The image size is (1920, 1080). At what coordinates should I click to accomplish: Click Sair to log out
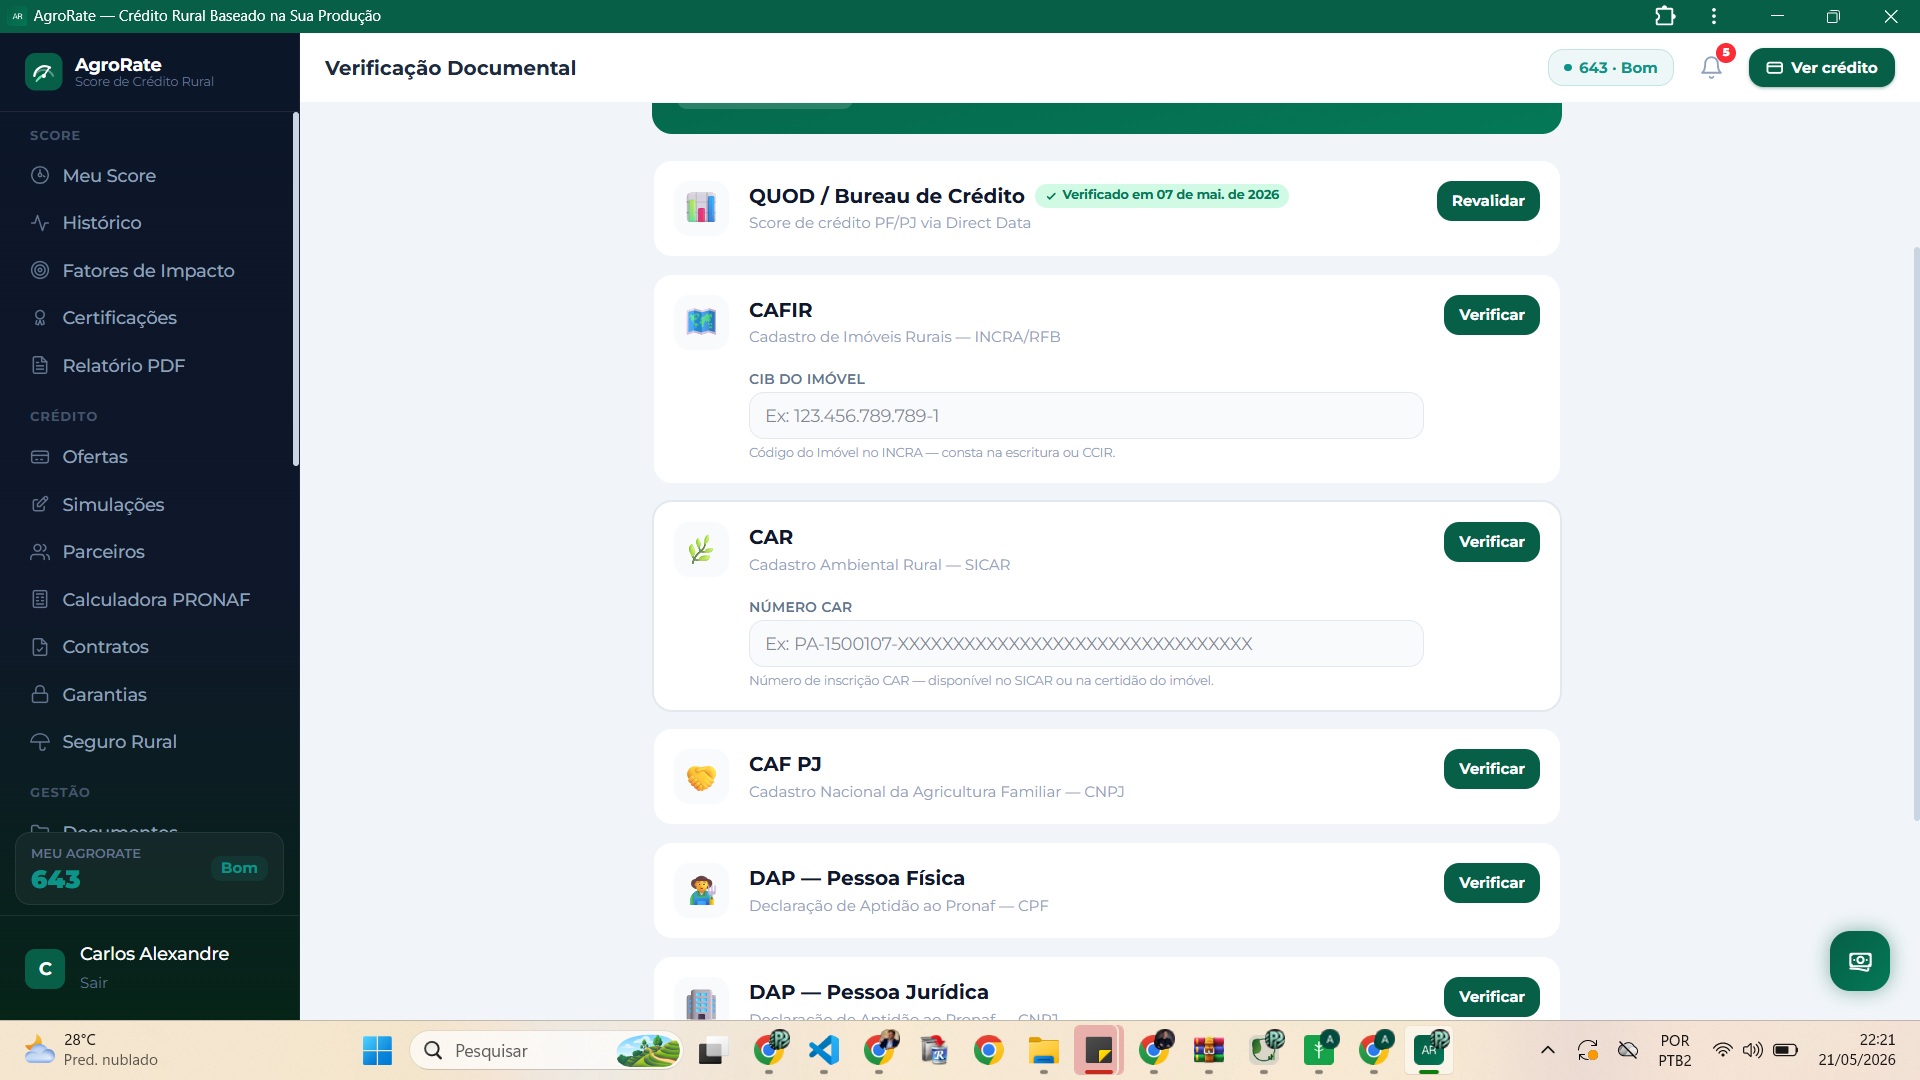pyautogui.click(x=93, y=983)
